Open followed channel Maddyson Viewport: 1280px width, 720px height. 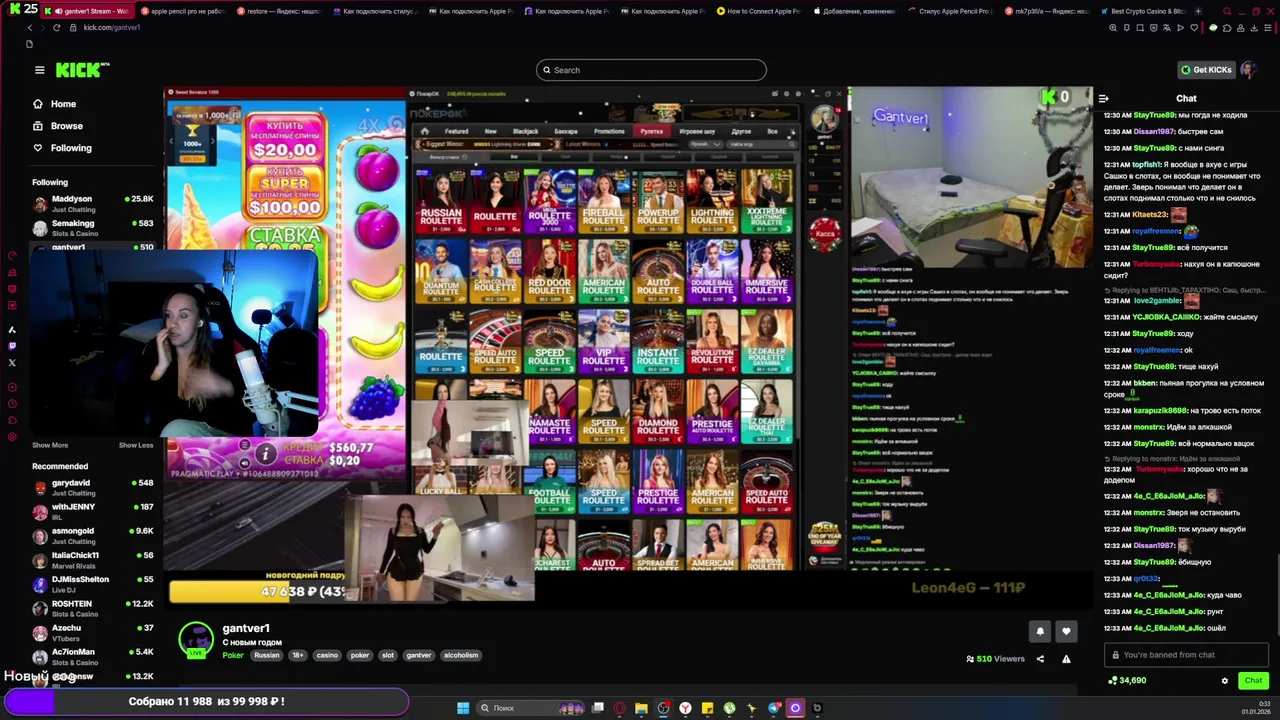pyautogui.click(x=92, y=203)
